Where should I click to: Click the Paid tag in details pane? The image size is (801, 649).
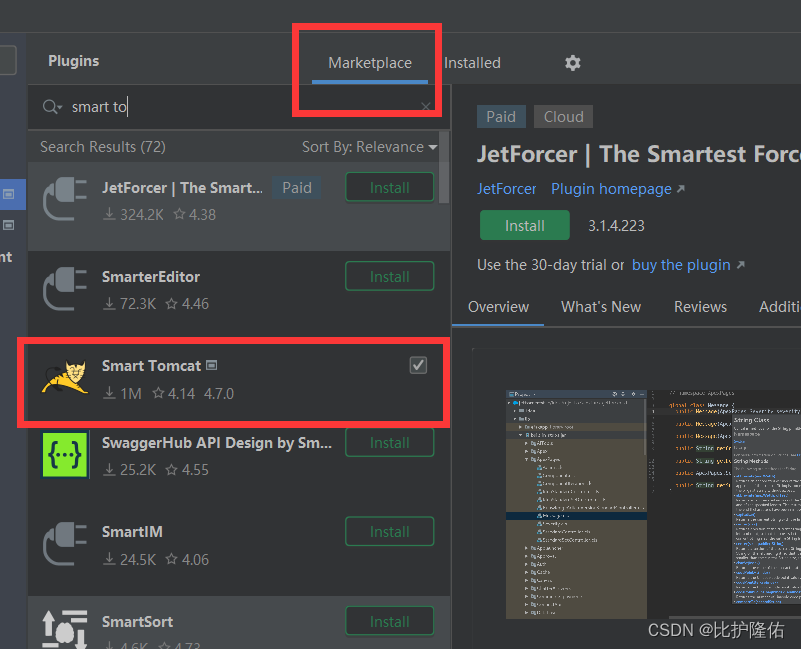[501, 117]
